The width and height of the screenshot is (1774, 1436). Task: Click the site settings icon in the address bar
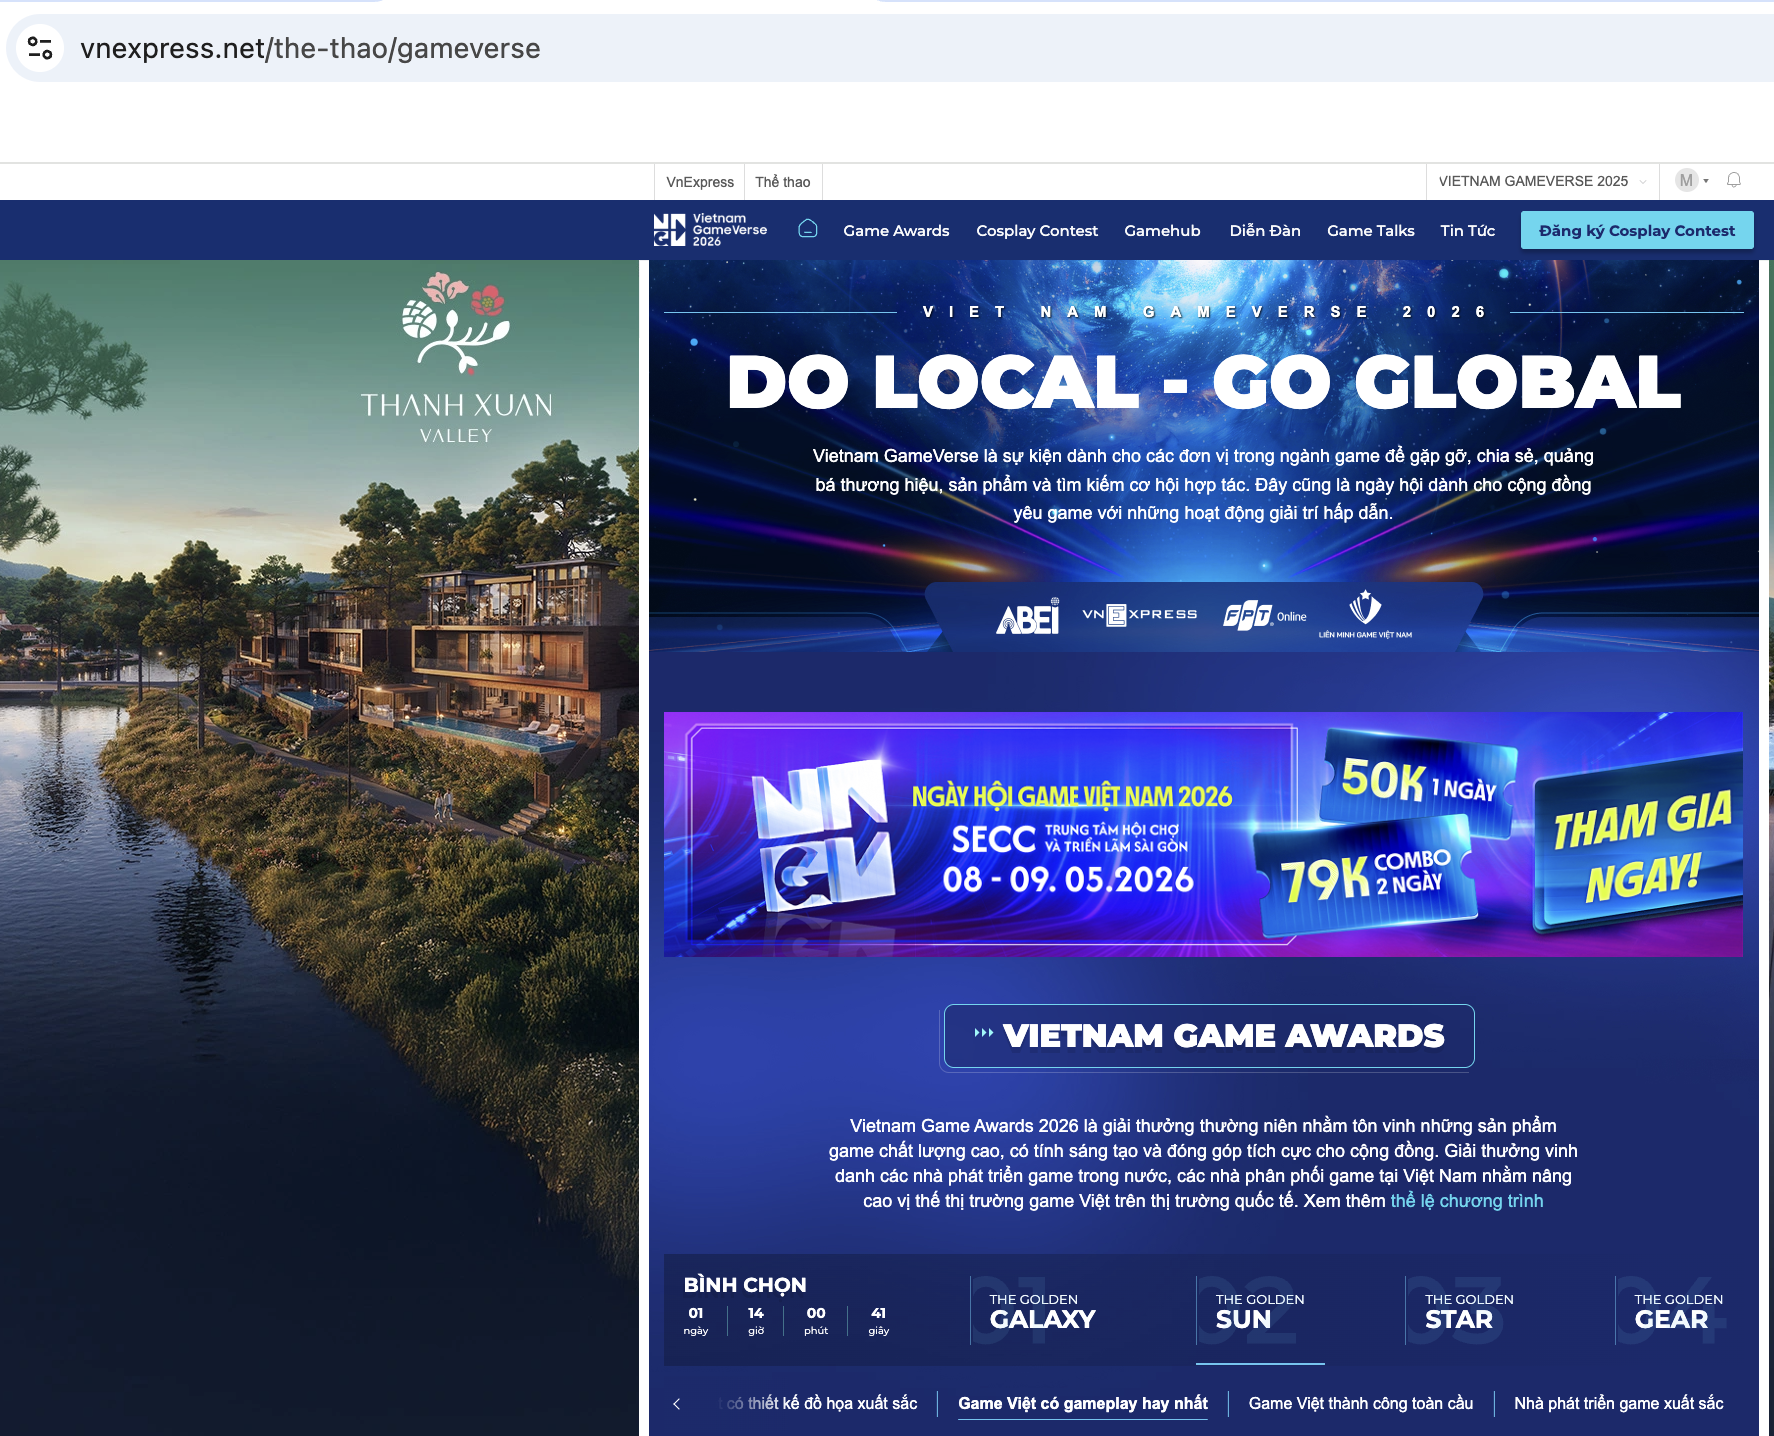41,47
